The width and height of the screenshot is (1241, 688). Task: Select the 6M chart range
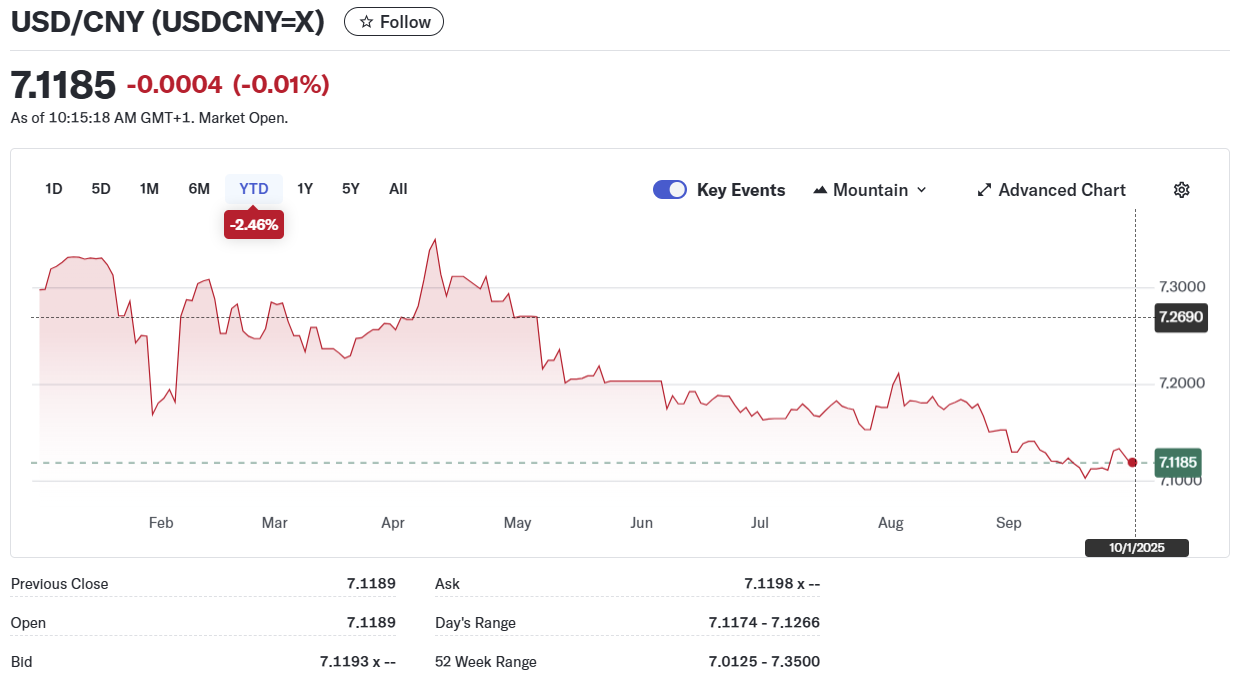(199, 189)
